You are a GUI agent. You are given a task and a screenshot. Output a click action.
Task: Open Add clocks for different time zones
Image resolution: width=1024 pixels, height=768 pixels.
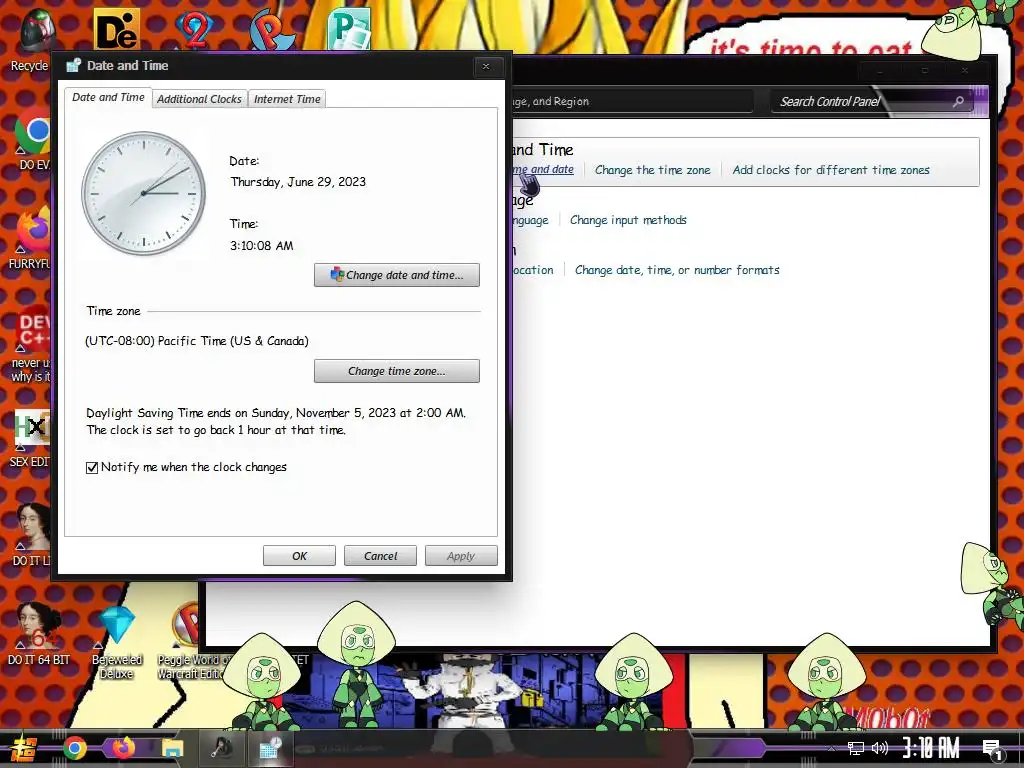(x=831, y=170)
